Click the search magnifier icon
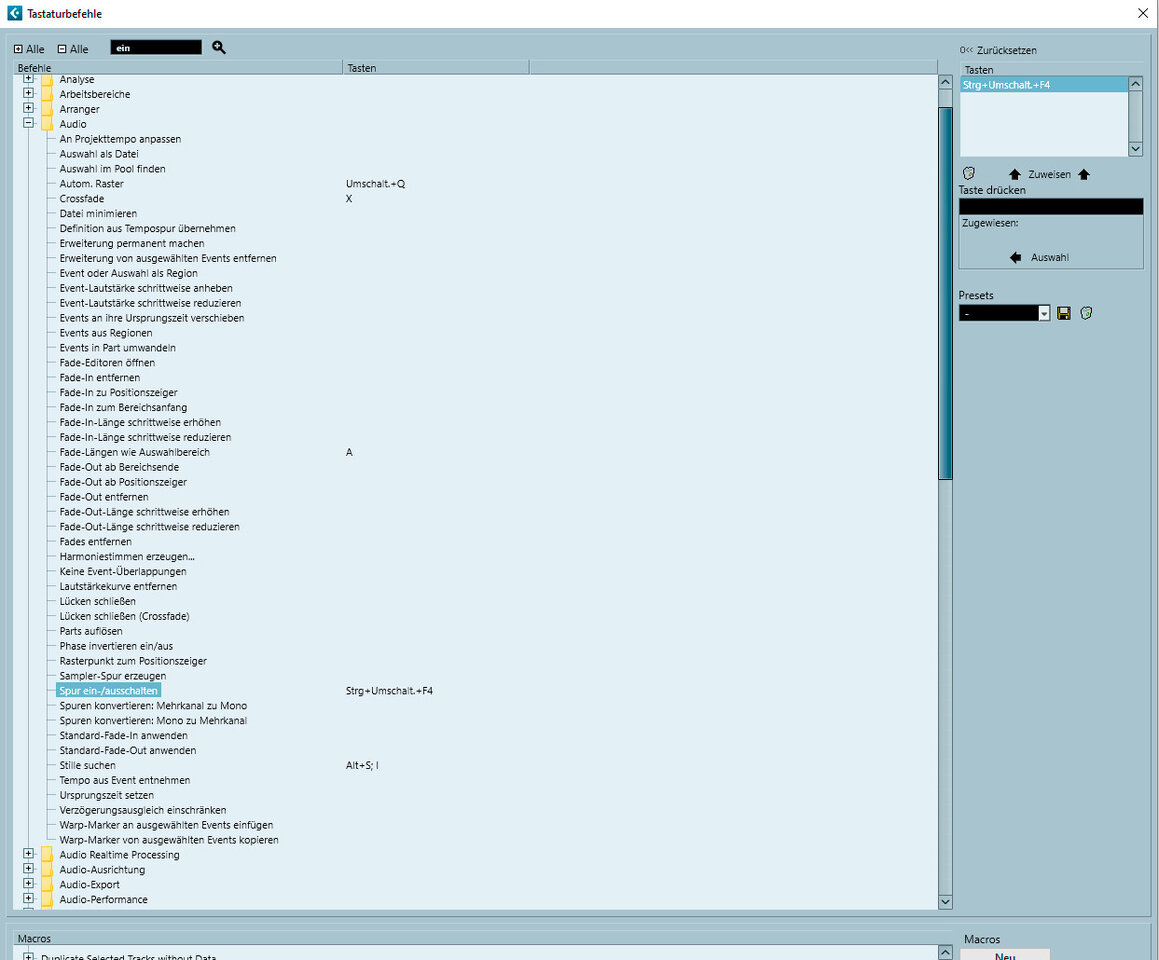 click(219, 47)
